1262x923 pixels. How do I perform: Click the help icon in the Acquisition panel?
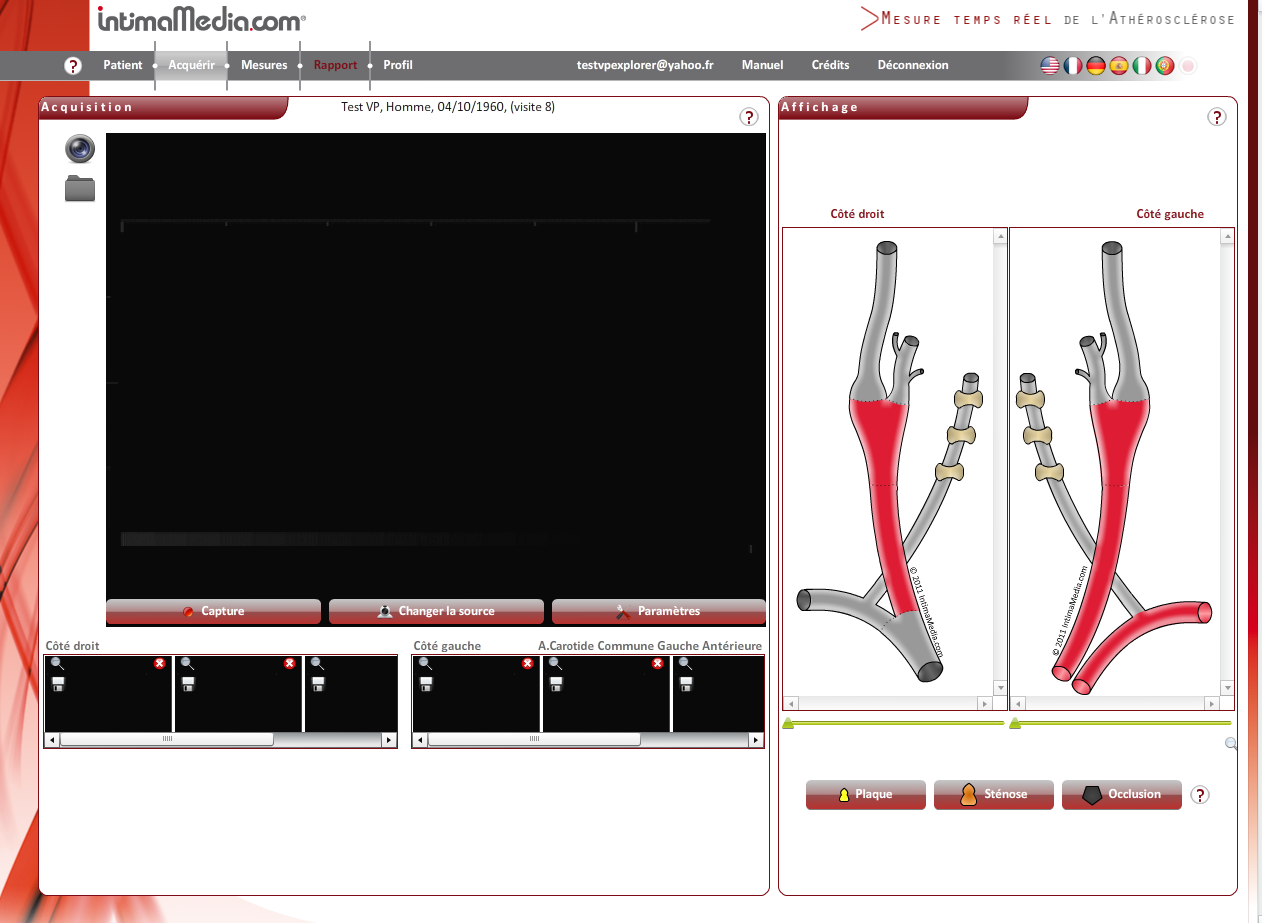tap(749, 117)
